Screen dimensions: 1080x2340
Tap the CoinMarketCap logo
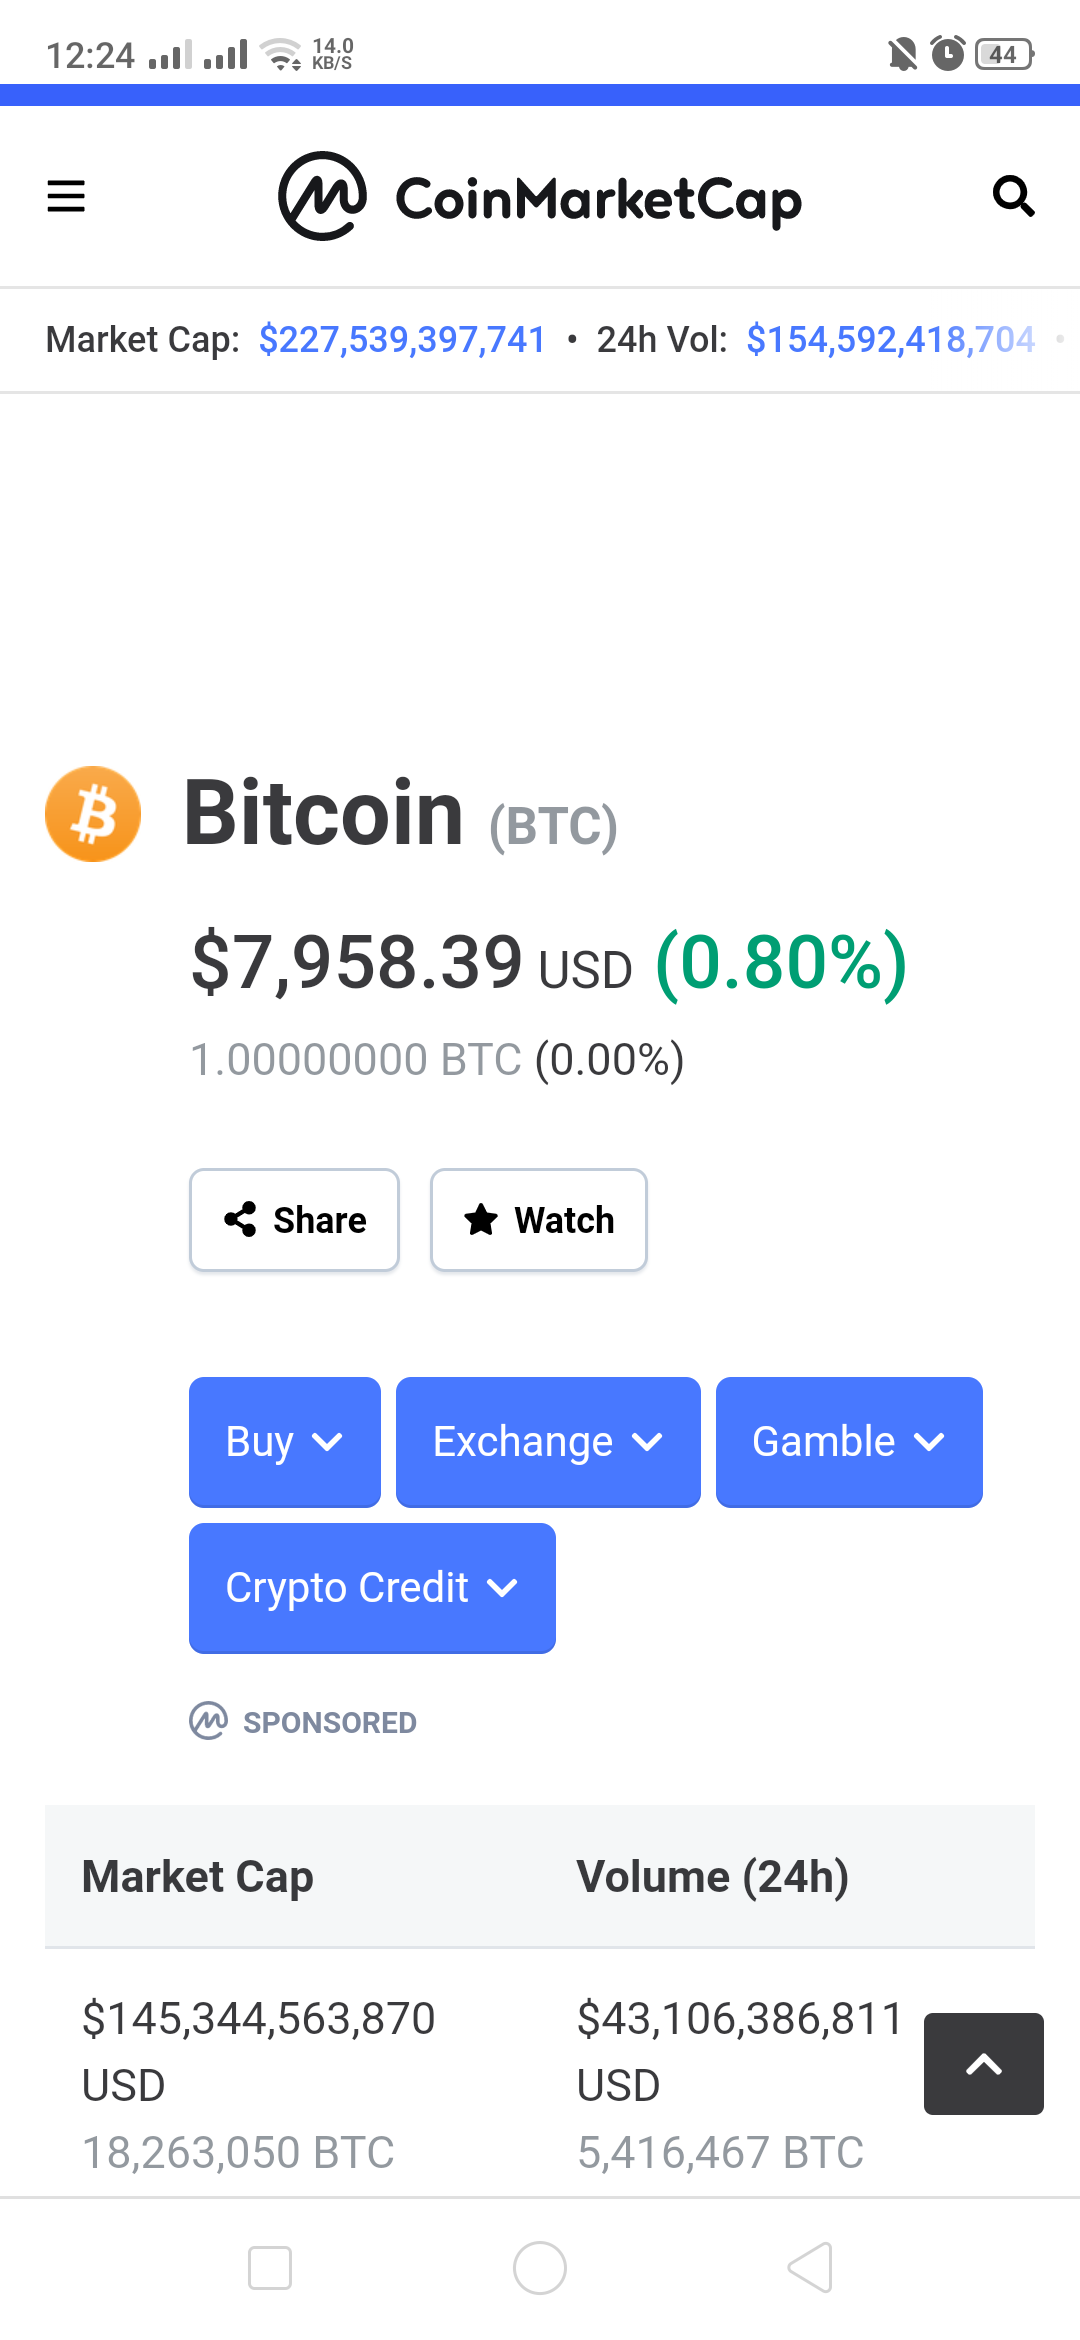pos(540,197)
